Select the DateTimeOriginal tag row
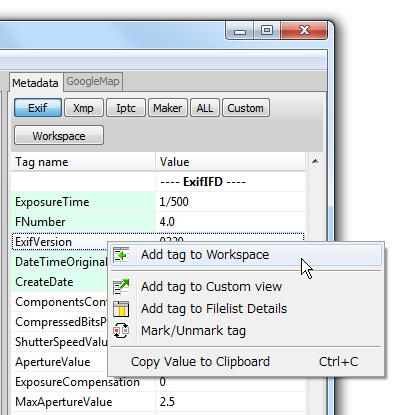The width and height of the screenshot is (395, 415). pyautogui.click(x=59, y=262)
